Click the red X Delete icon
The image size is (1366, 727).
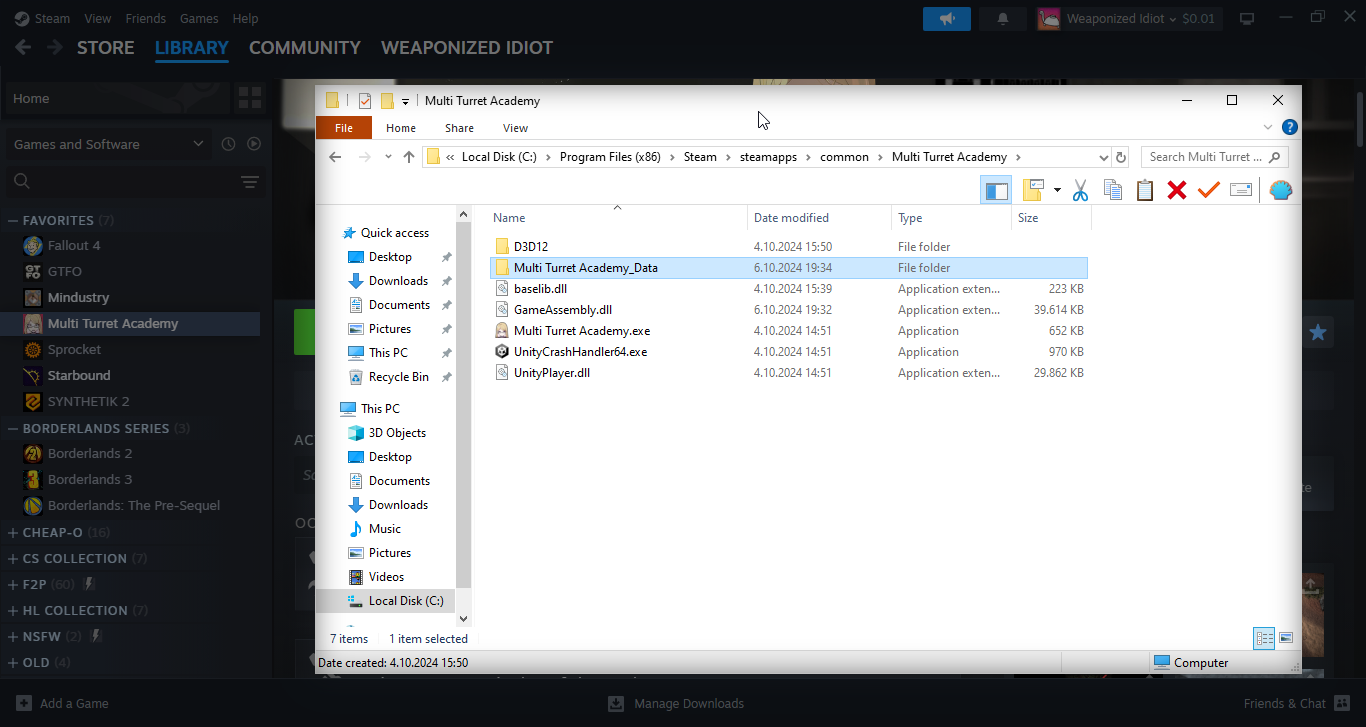point(1177,190)
